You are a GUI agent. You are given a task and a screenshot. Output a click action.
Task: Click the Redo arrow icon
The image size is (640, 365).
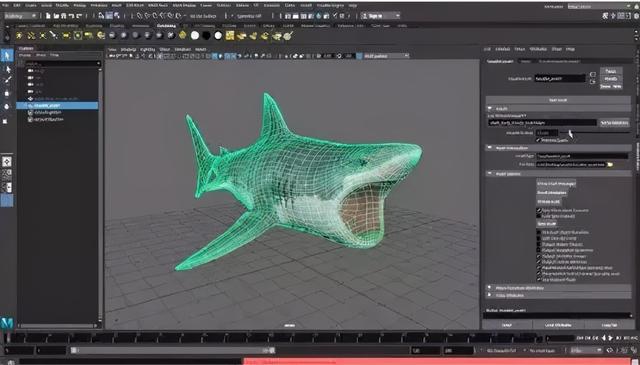click(x=79, y=16)
